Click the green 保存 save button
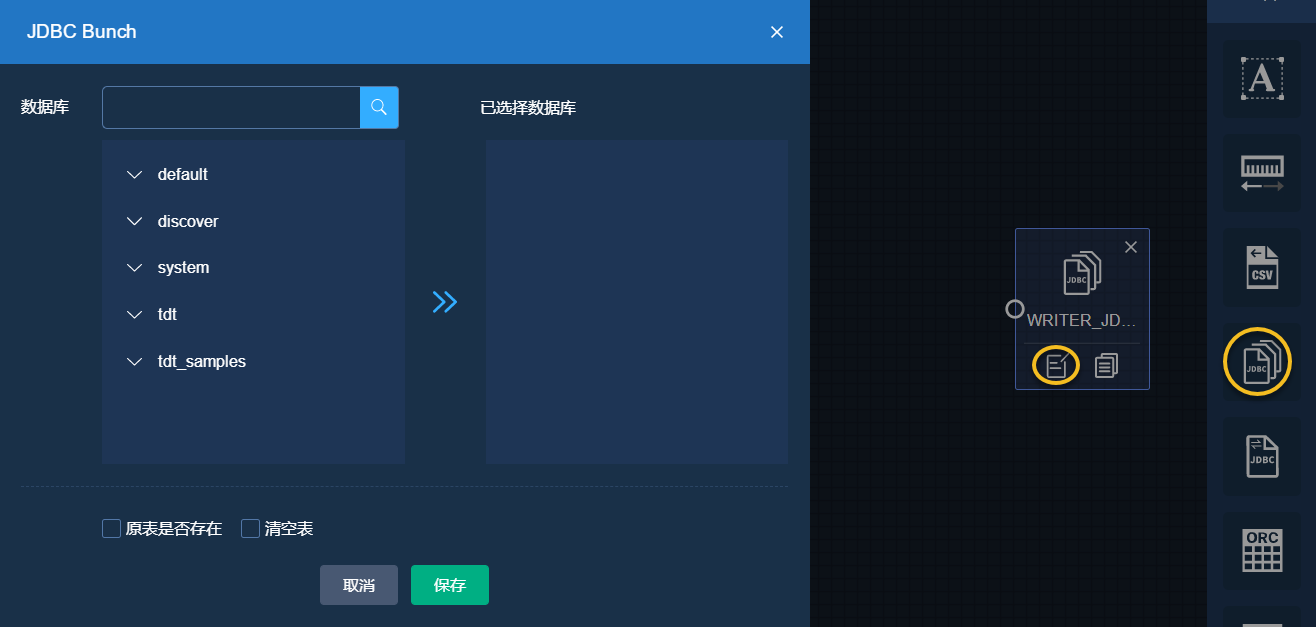Viewport: 1316px width, 627px height. point(450,585)
